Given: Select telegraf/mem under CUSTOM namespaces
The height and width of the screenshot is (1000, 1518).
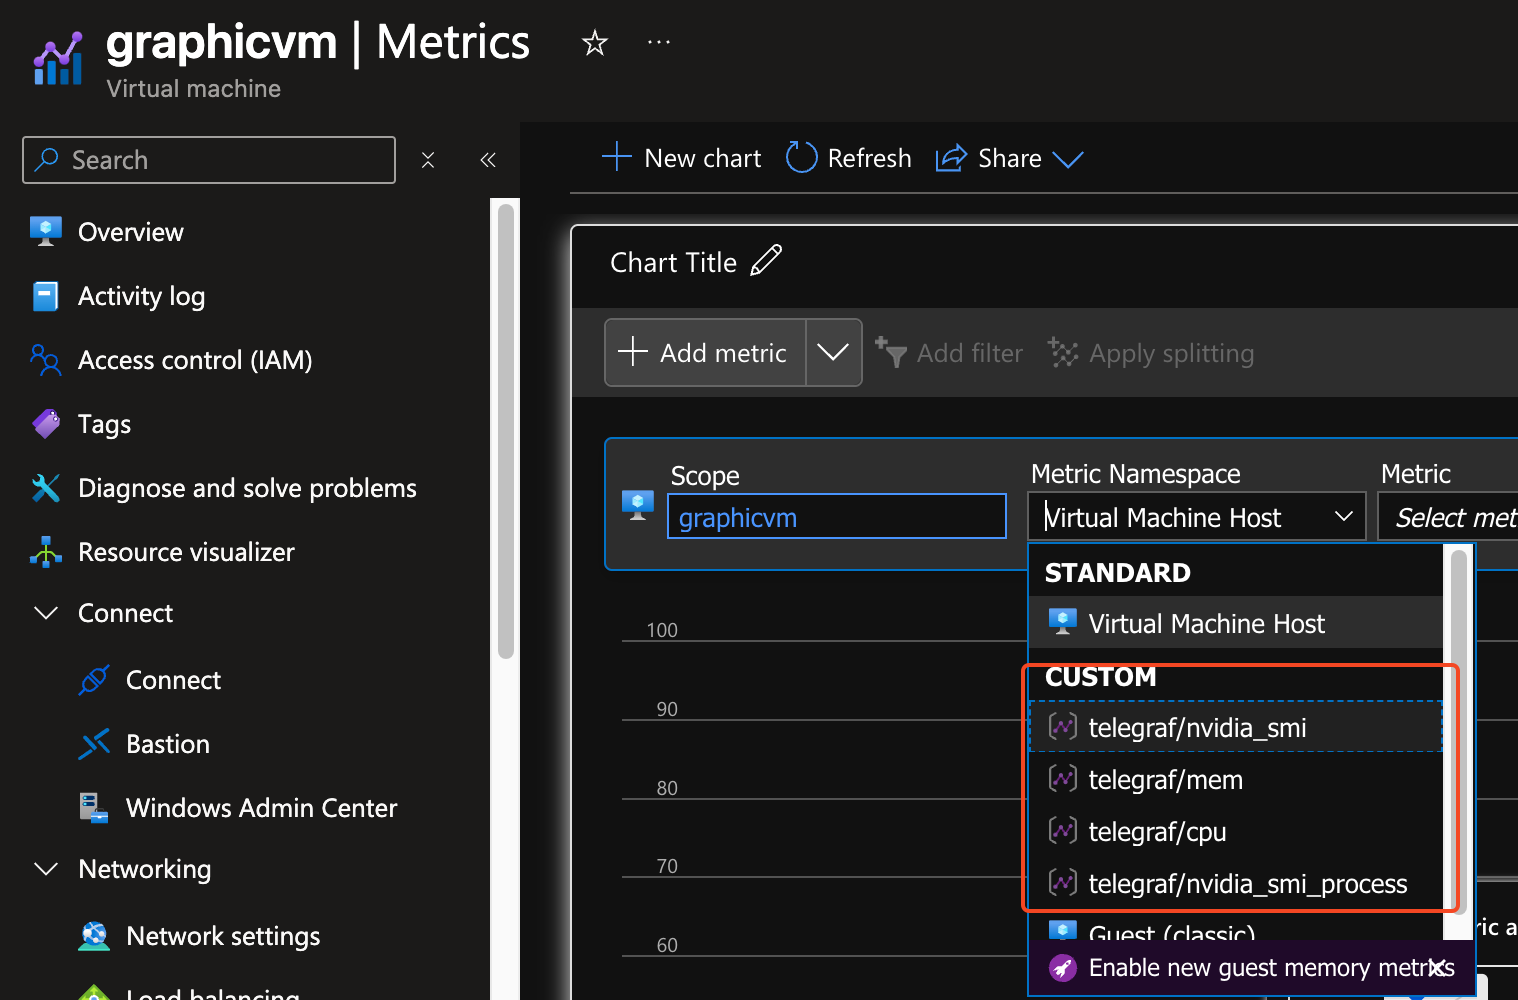Looking at the screenshot, I should [1165, 779].
